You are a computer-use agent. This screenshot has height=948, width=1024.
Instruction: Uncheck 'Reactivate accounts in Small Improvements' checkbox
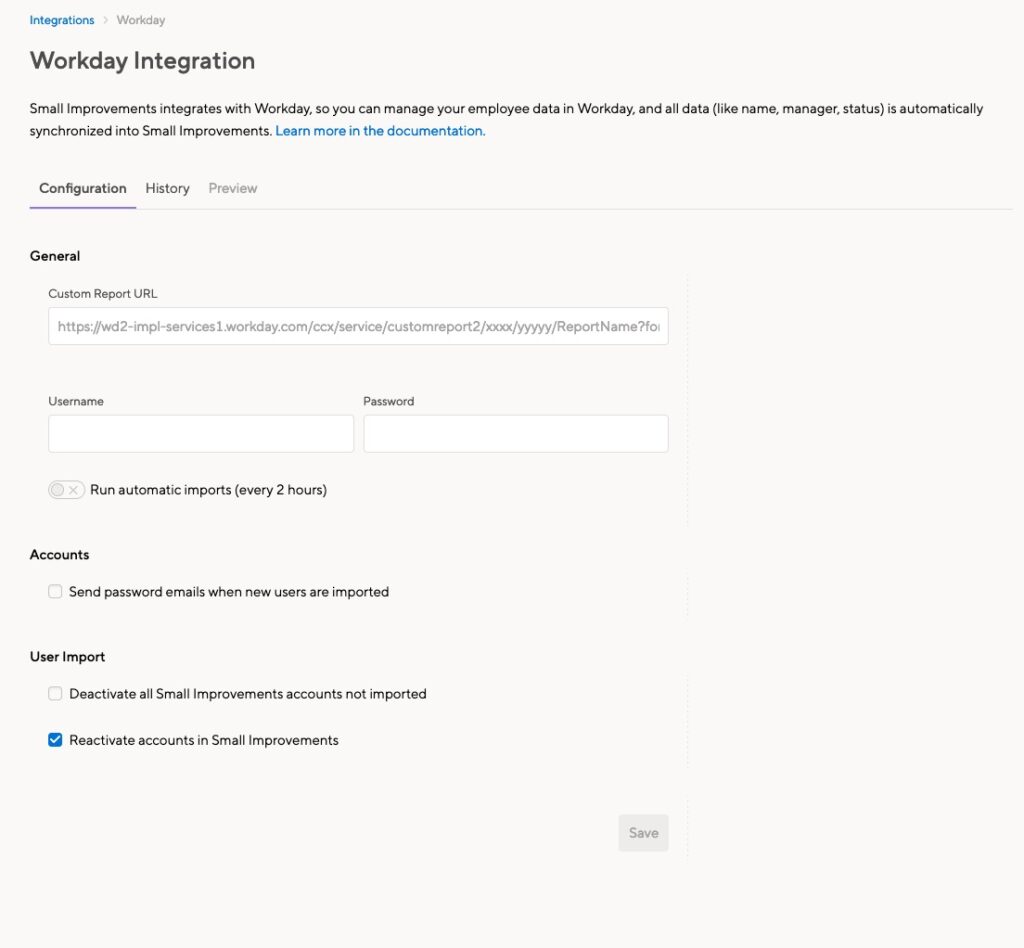pyautogui.click(x=55, y=741)
